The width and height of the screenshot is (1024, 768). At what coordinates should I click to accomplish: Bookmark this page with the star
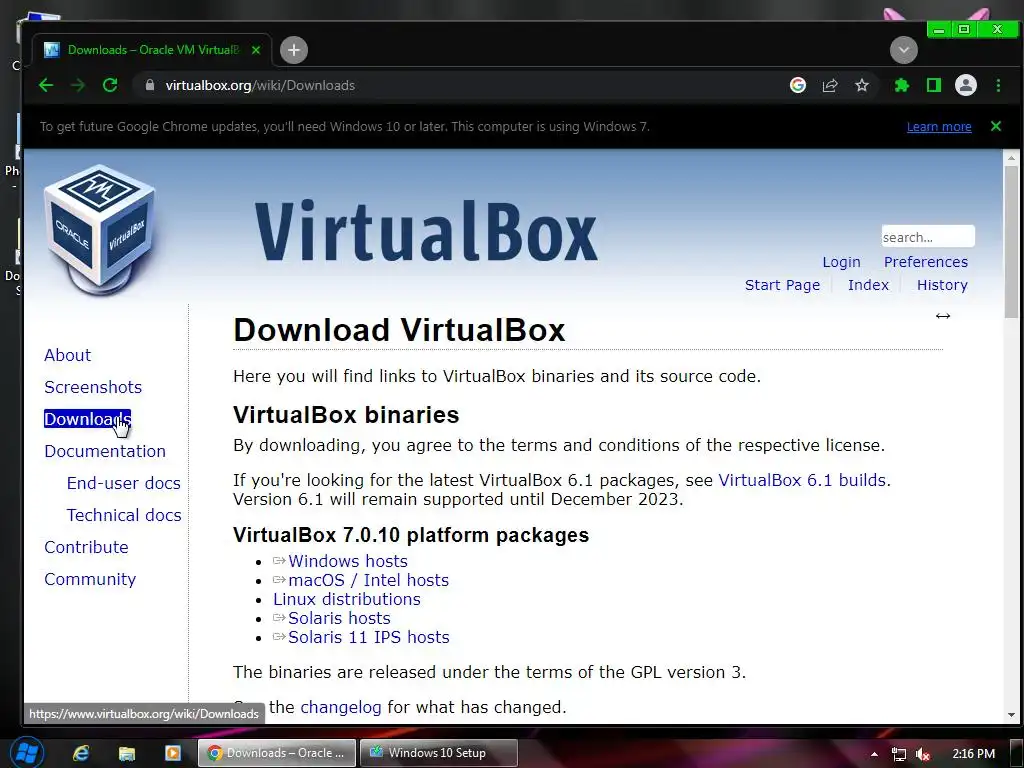tap(862, 86)
